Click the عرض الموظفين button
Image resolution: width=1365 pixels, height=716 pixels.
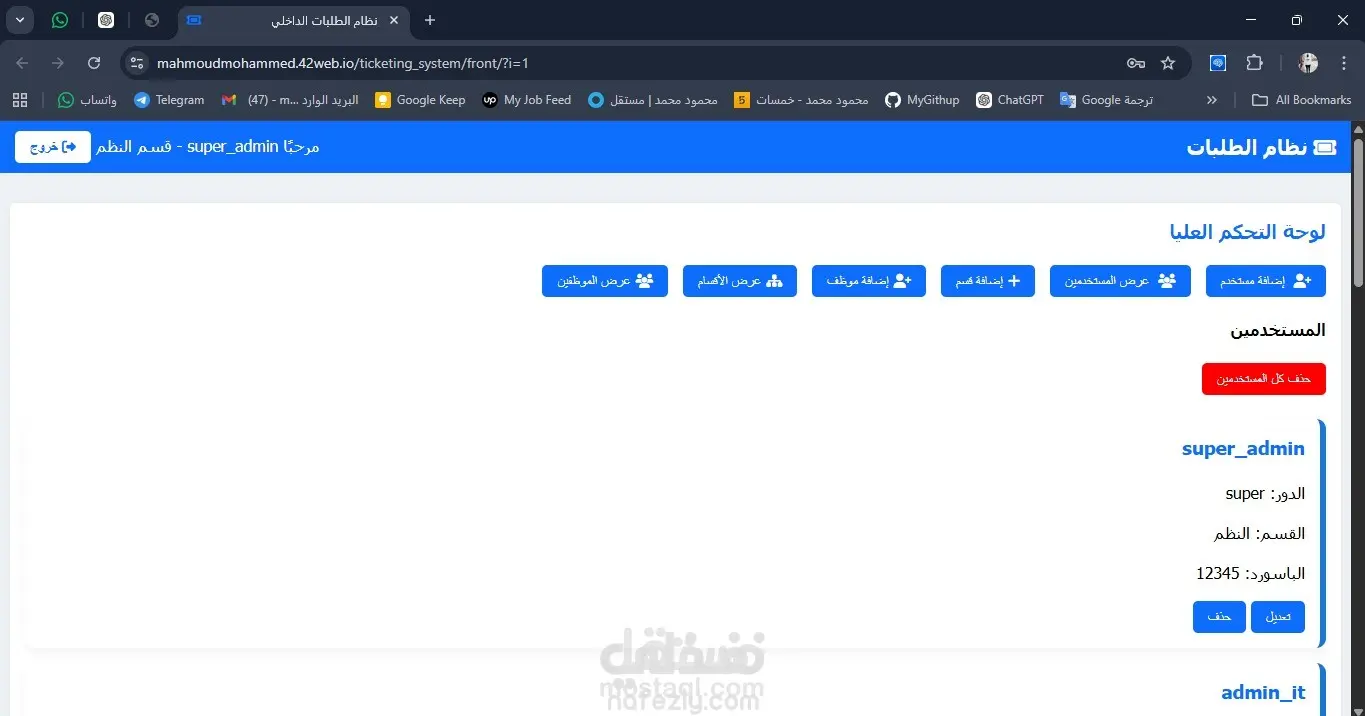pyautogui.click(x=605, y=281)
